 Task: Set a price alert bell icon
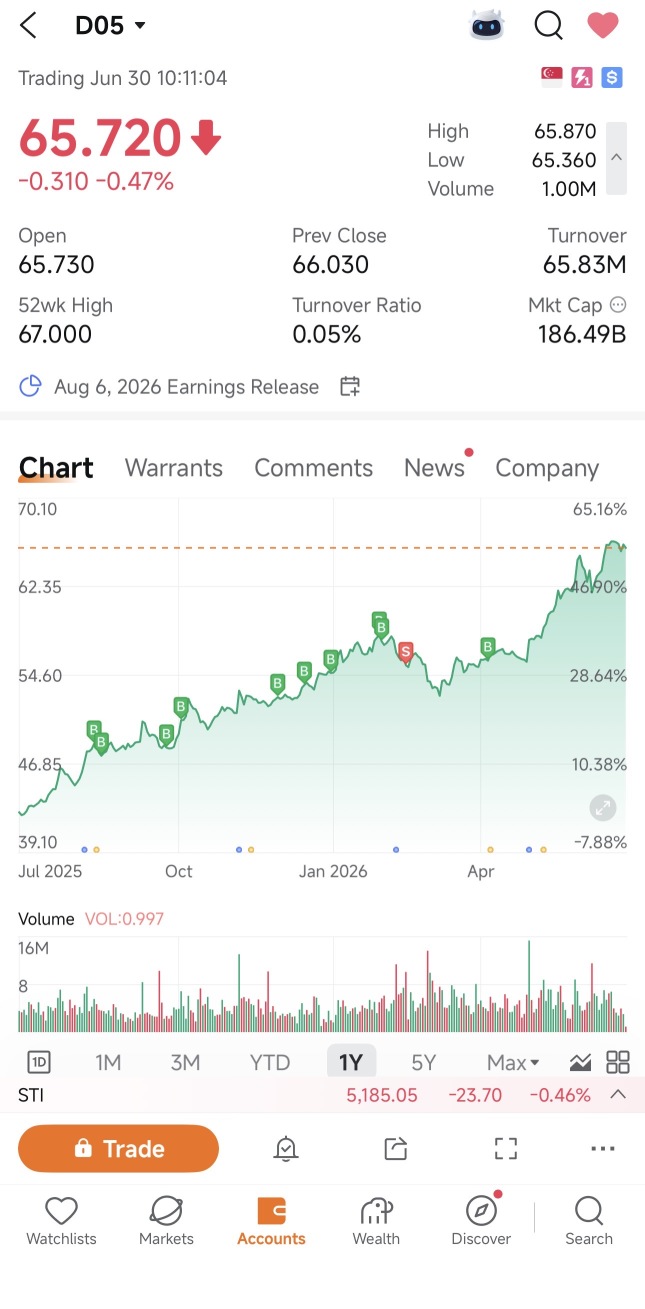pos(286,1148)
